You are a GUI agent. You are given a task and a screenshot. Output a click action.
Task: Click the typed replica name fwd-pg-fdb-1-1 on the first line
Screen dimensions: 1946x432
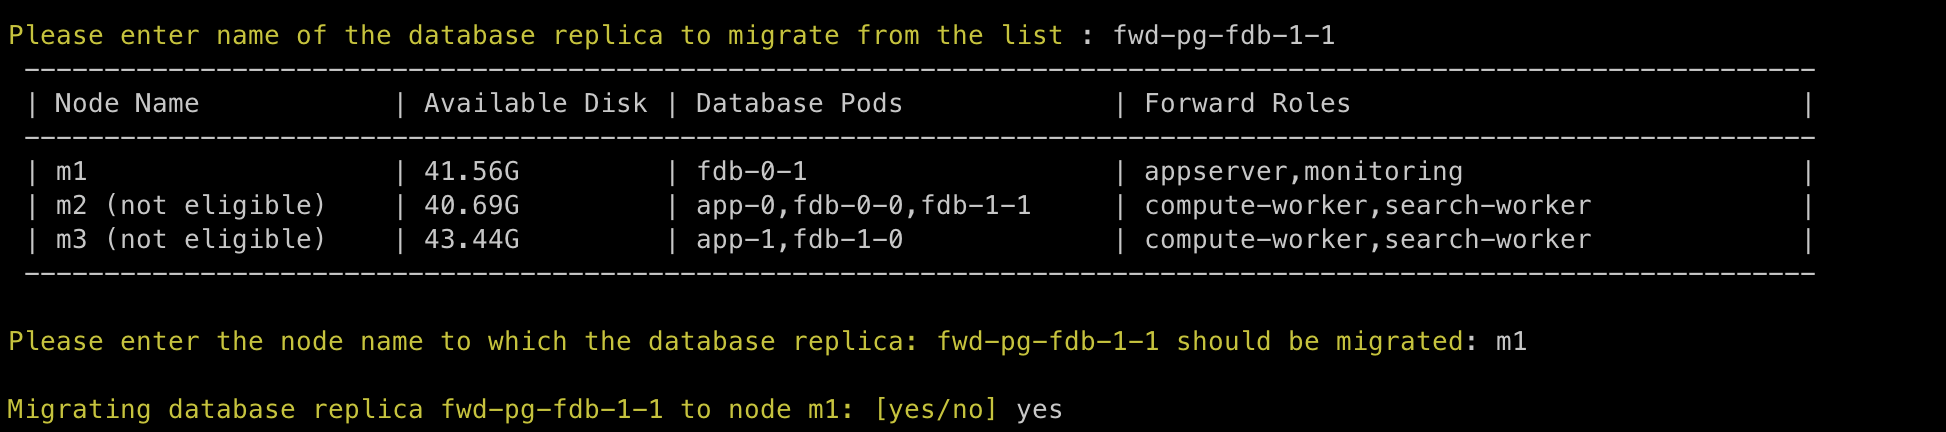click(x=1223, y=36)
